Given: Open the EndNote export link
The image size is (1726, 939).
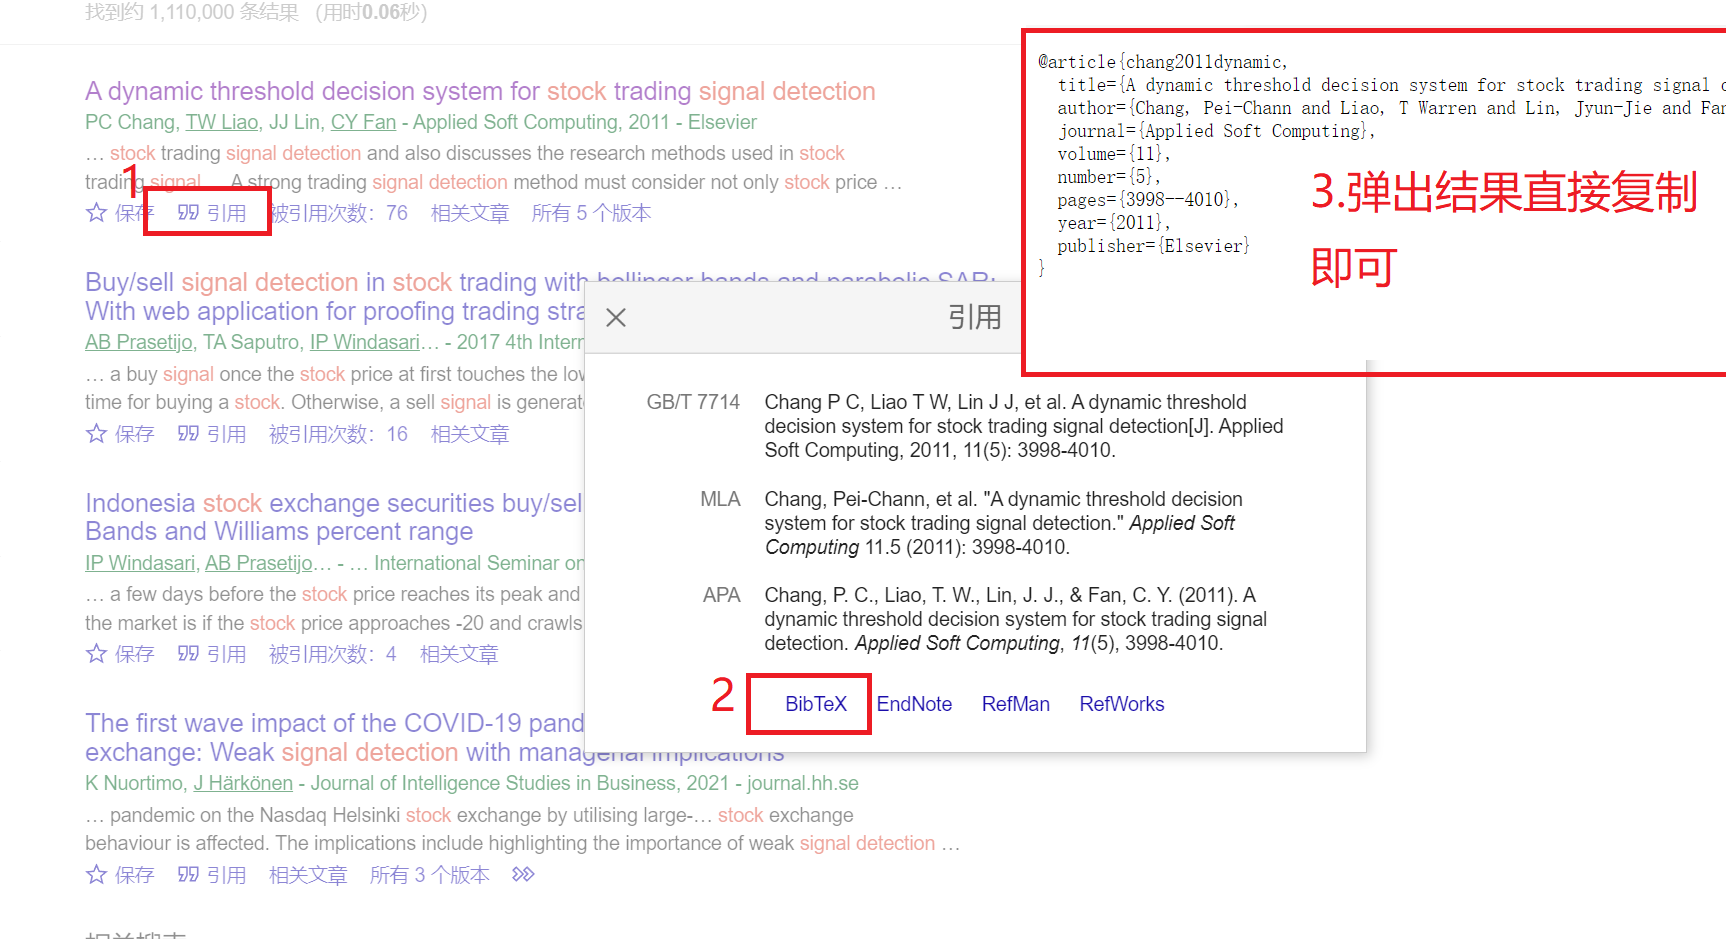Looking at the screenshot, I should tap(914, 704).
